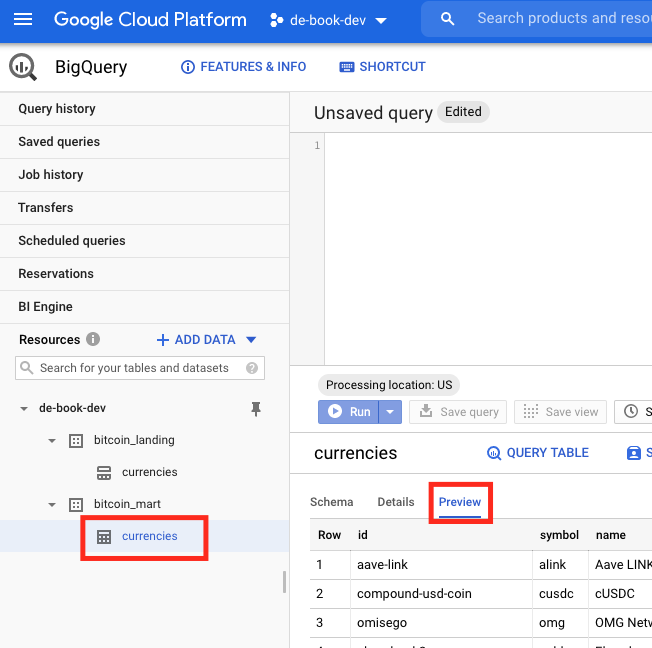The width and height of the screenshot is (652, 648).
Task: Select the bitcoin_landing dataset
Action: [134, 440]
